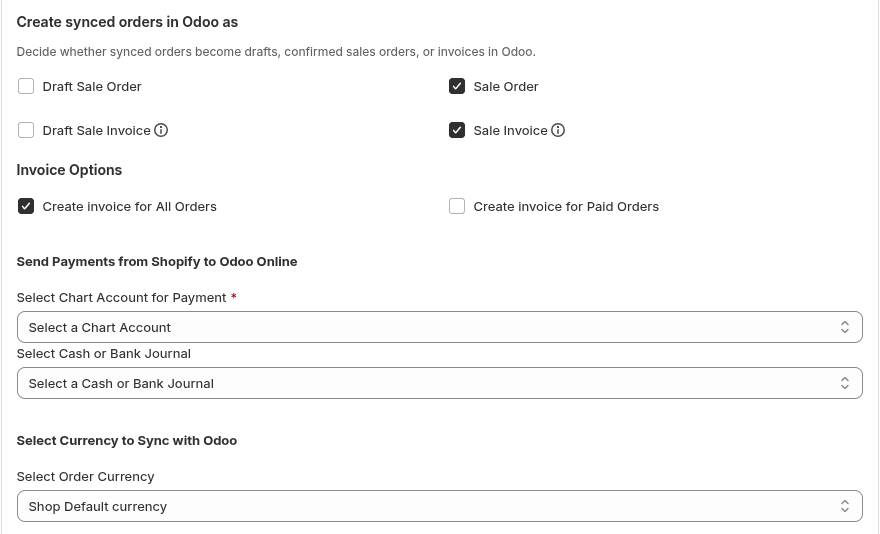Enable Create invoice for Paid Orders checkbox

[x=457, y=206]
